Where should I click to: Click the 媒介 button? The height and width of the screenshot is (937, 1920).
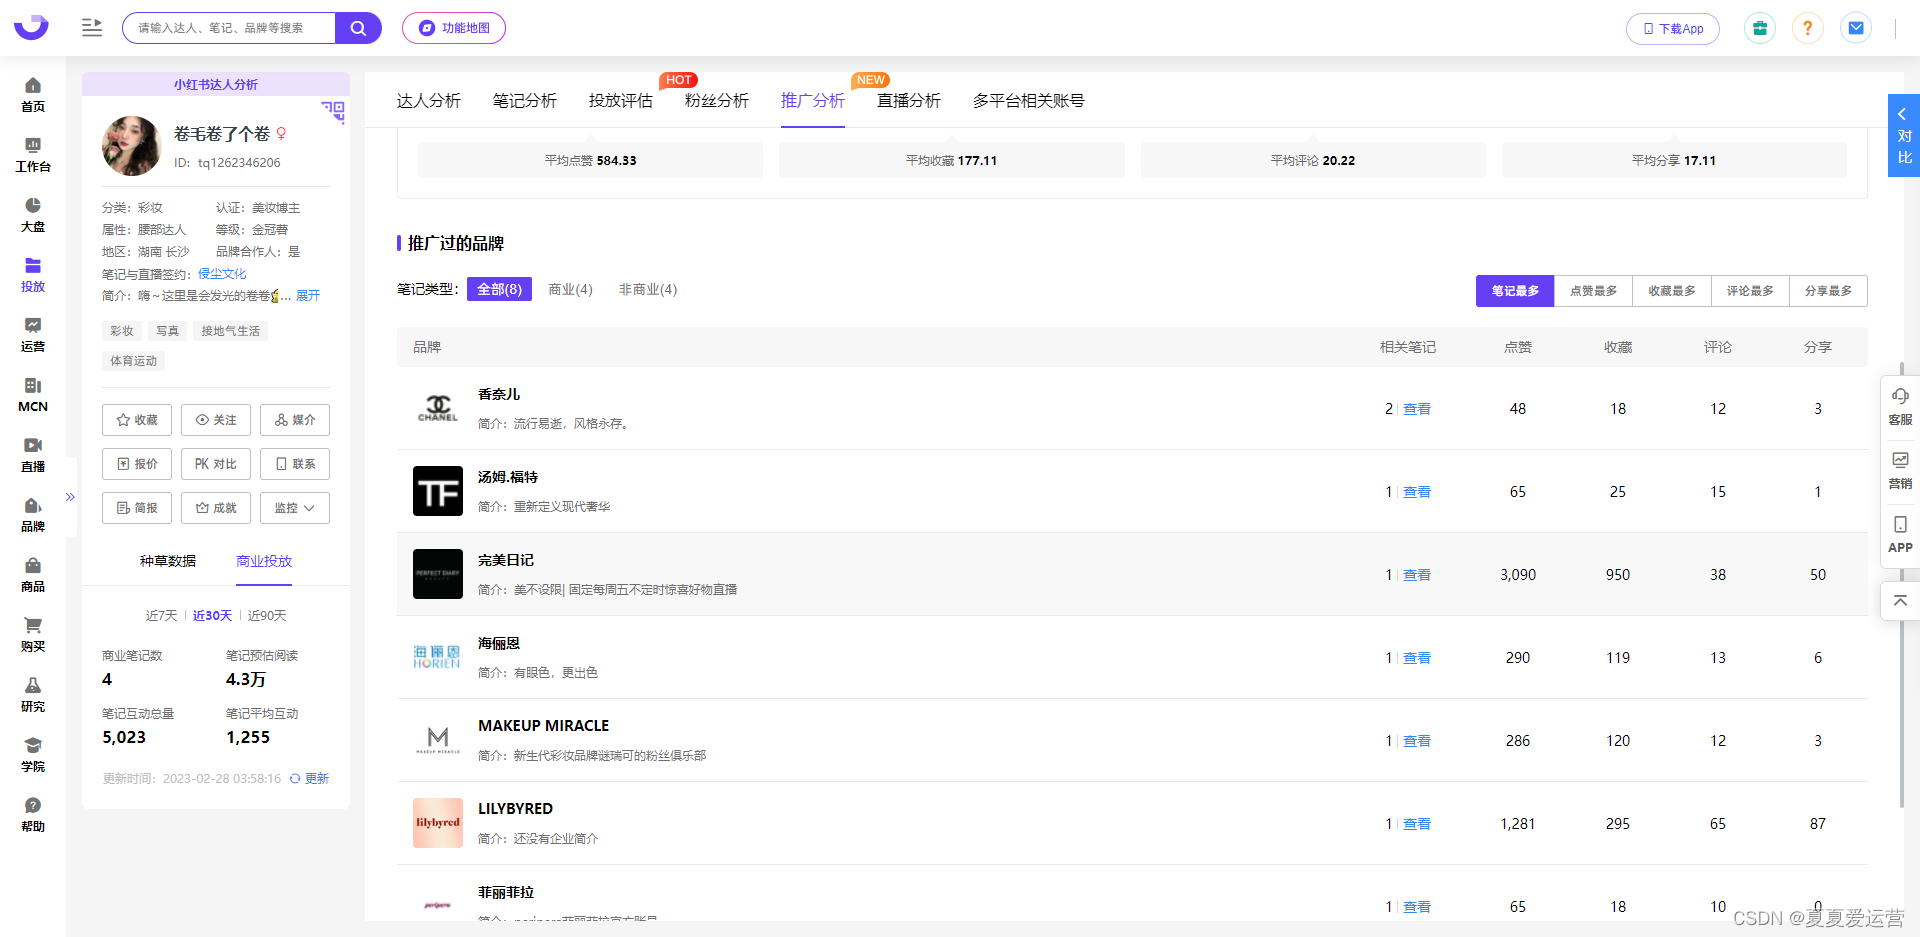(295, 420)
